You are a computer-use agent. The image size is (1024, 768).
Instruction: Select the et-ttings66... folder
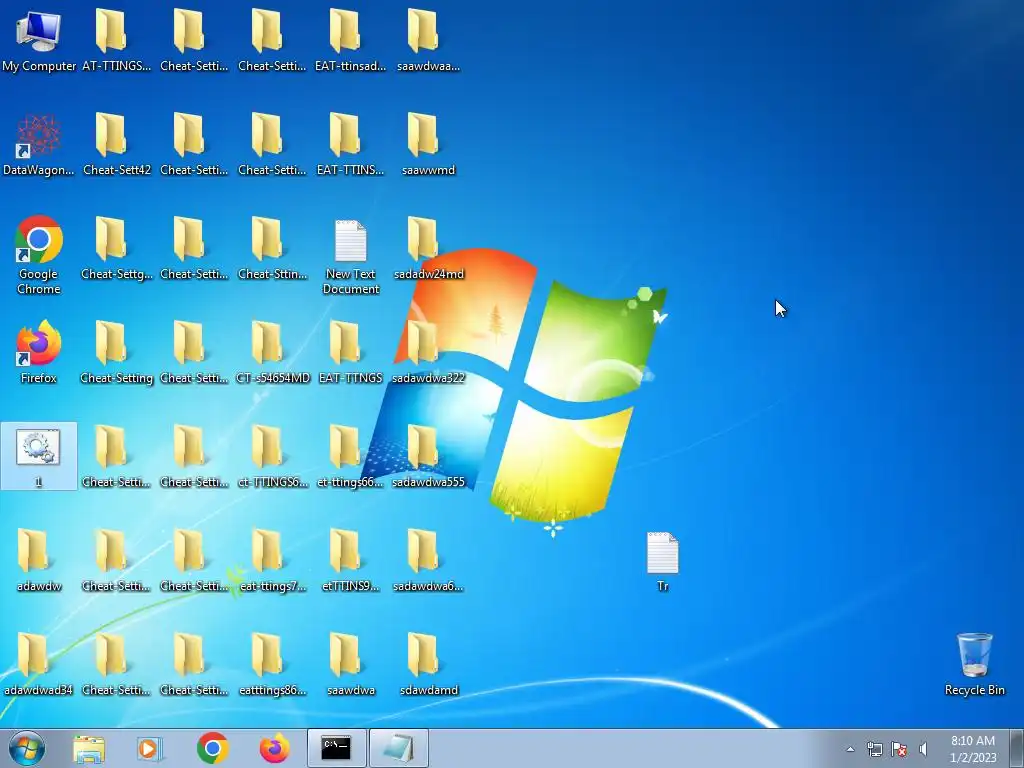point(350,456)
